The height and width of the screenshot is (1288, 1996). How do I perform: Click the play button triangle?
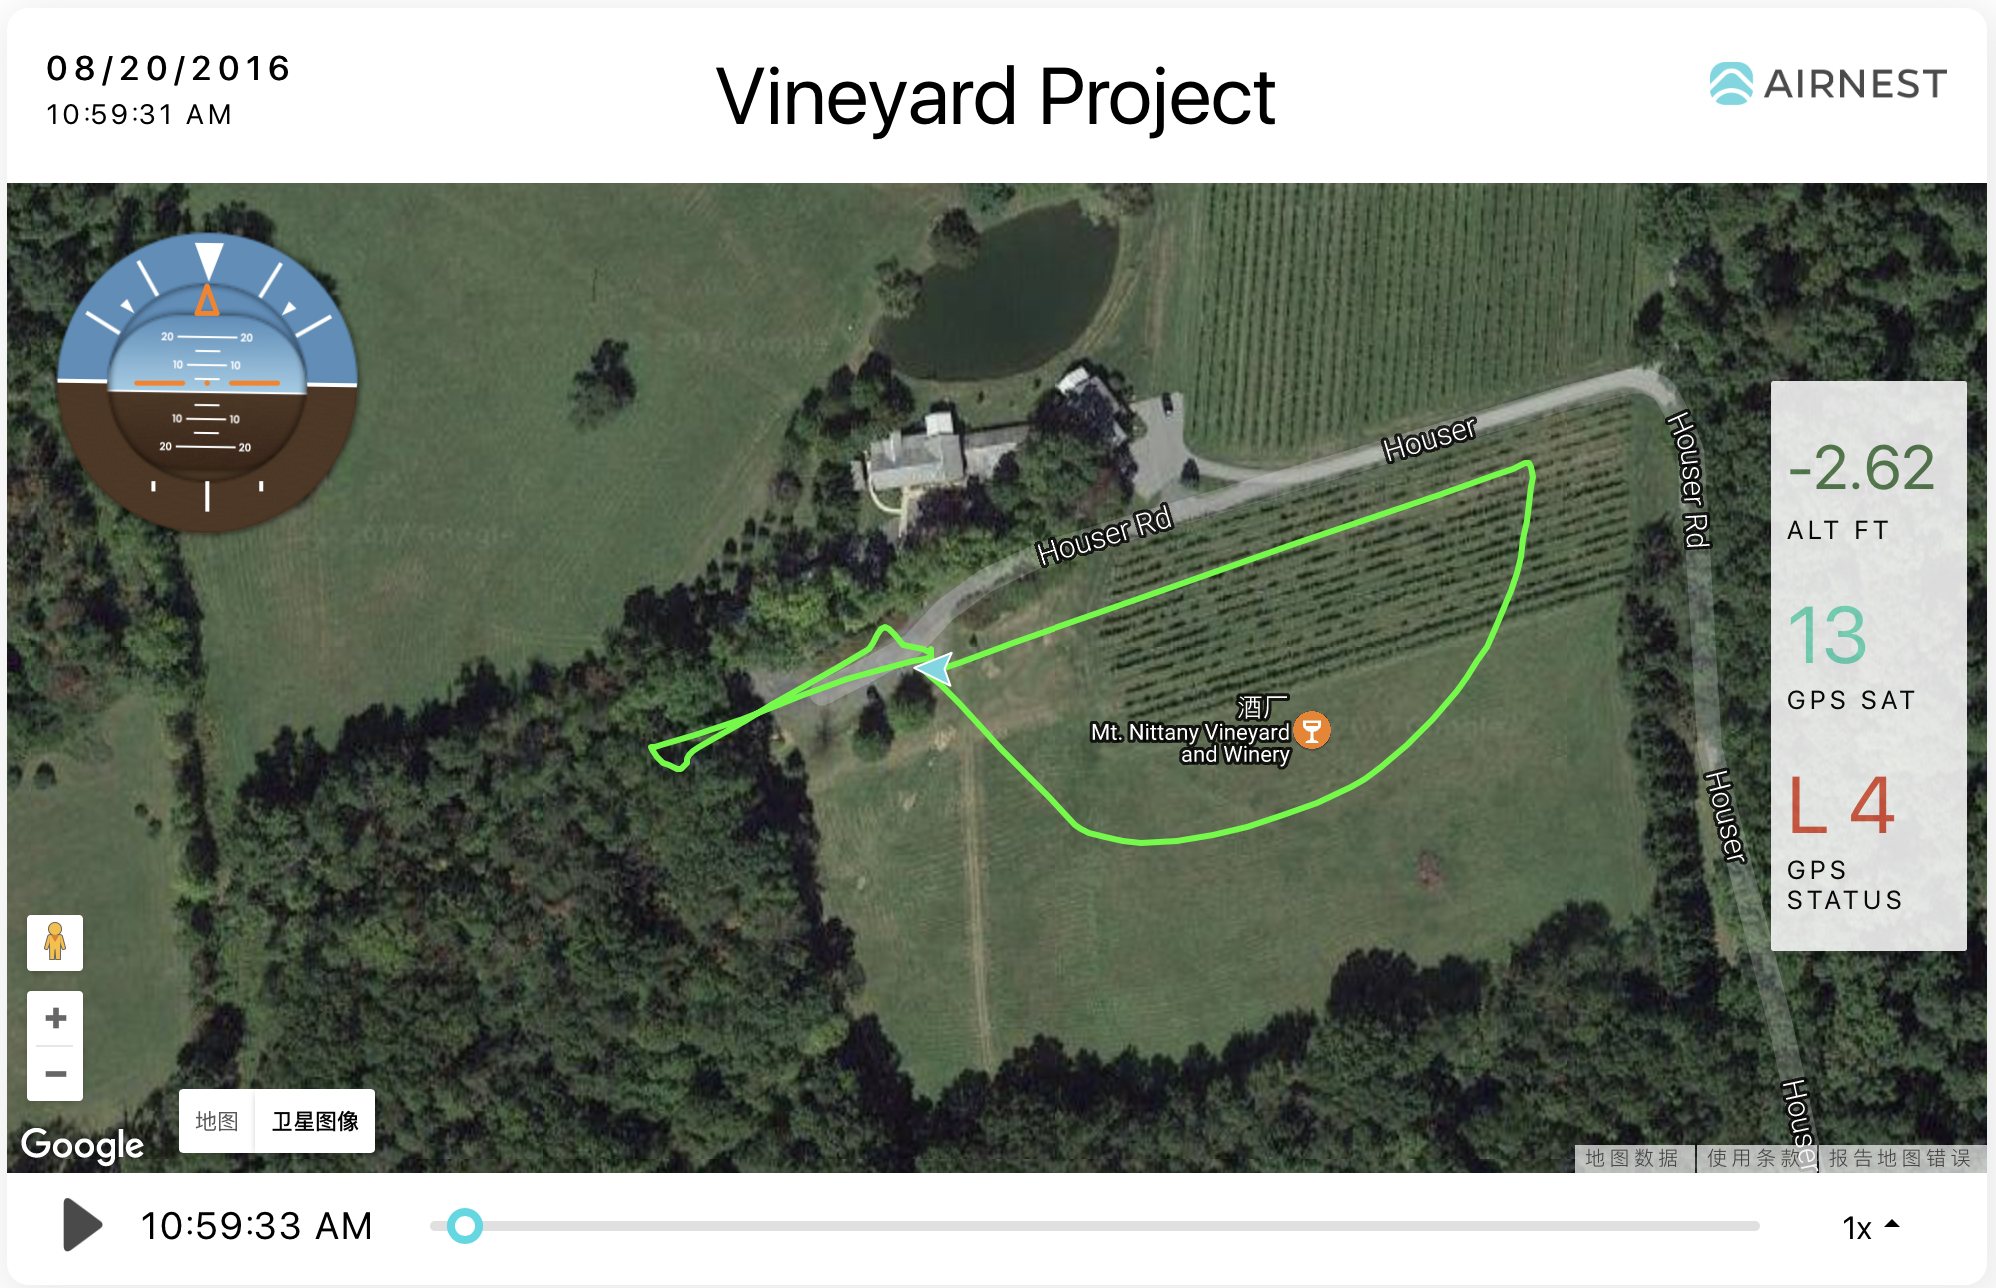(82, 1225)
